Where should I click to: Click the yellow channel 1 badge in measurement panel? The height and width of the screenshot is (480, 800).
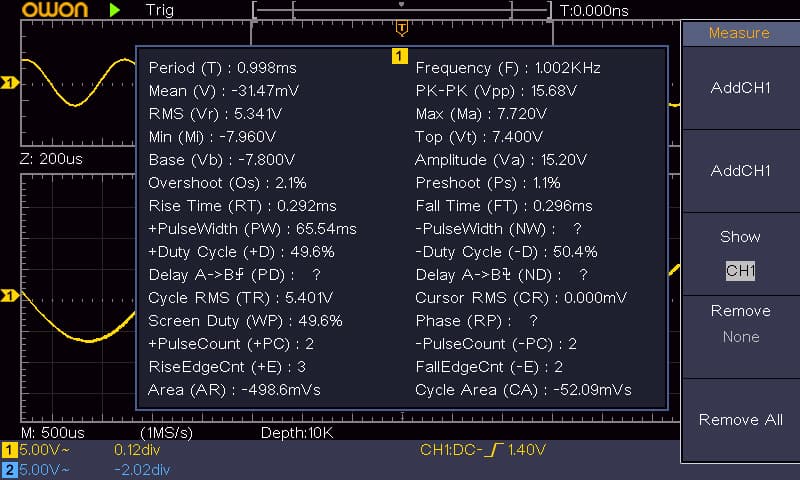point(399,56)
